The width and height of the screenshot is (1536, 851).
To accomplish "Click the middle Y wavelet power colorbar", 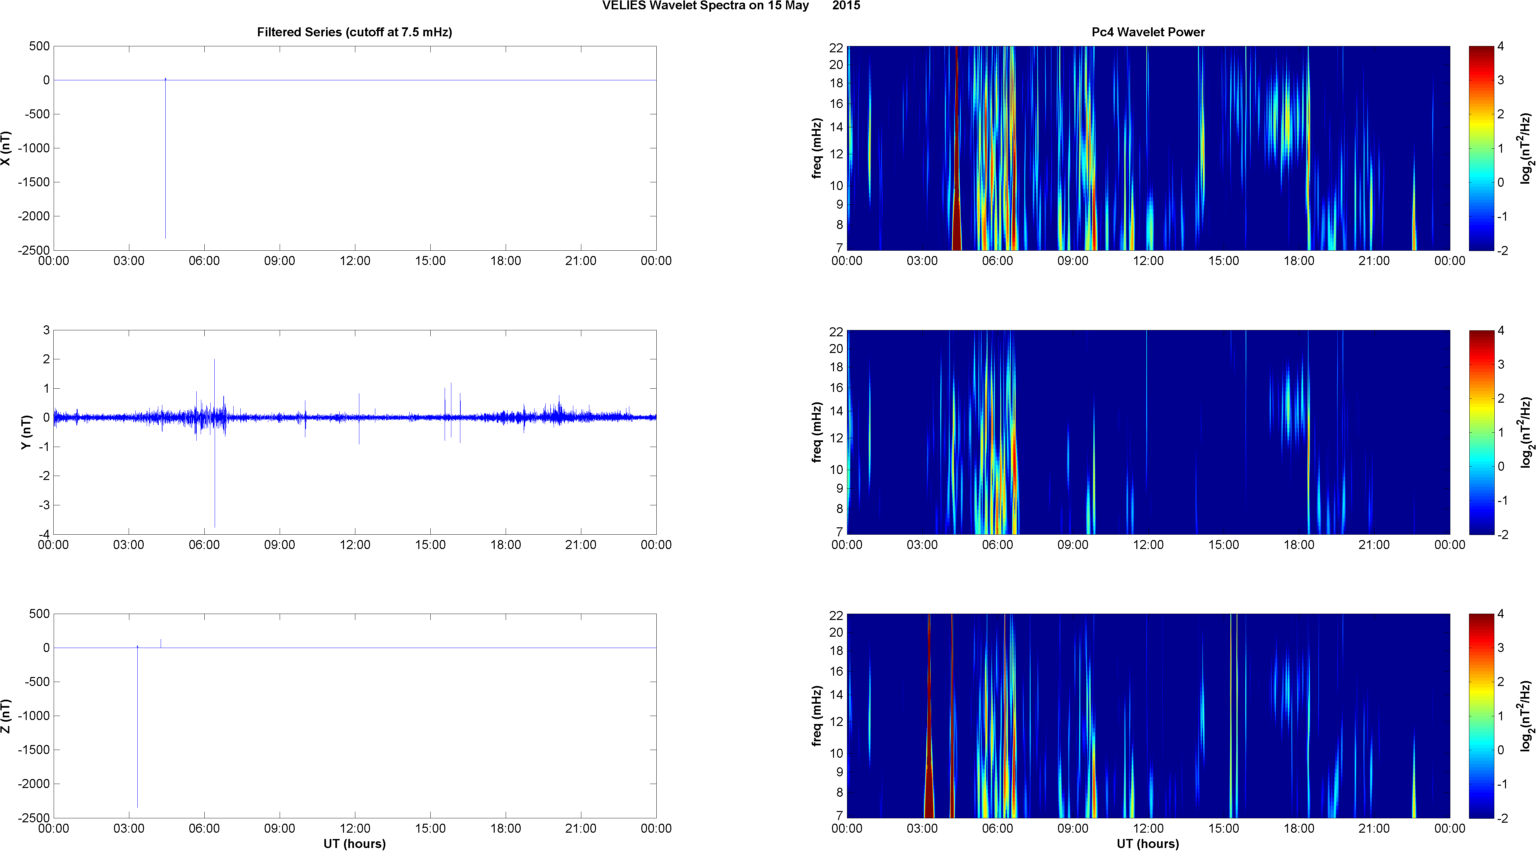I will 1481,432.
